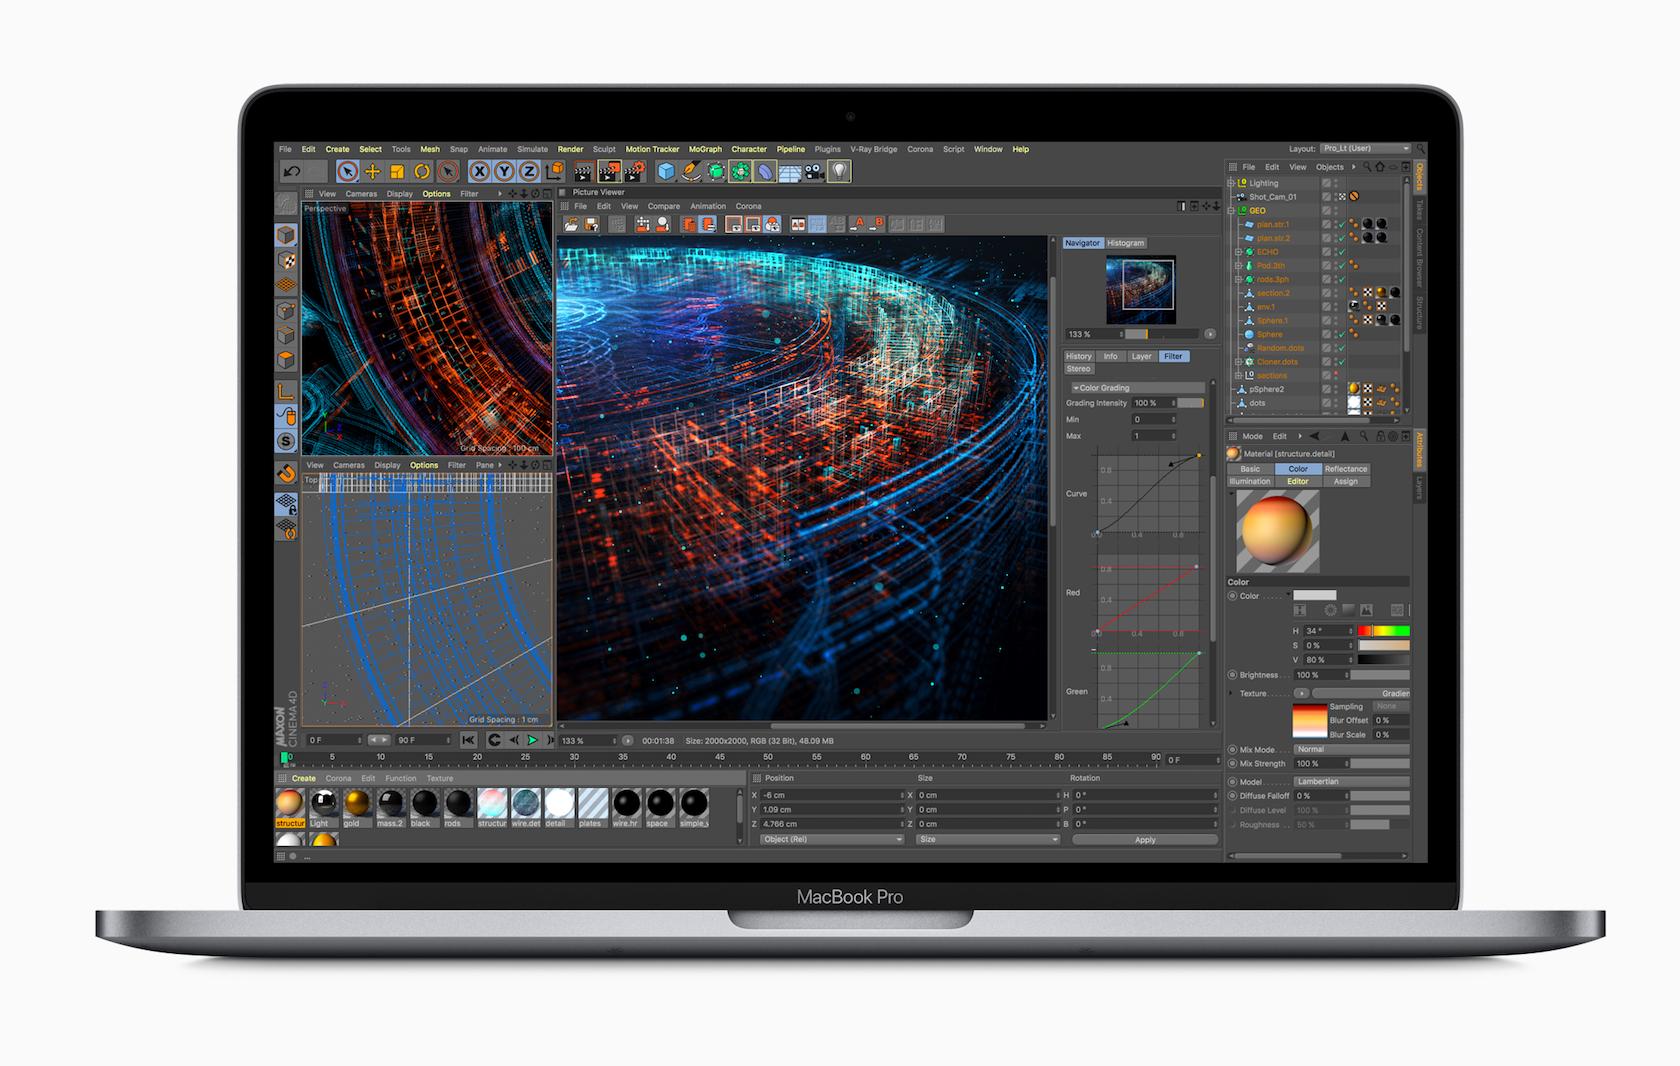Switch to the Histogram tab

click(x=1125, y=243)
